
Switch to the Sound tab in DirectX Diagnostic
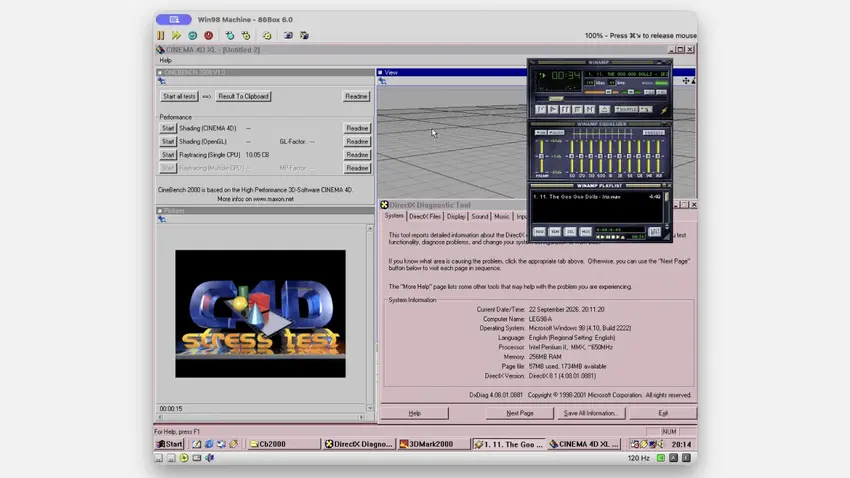point(480,216)
